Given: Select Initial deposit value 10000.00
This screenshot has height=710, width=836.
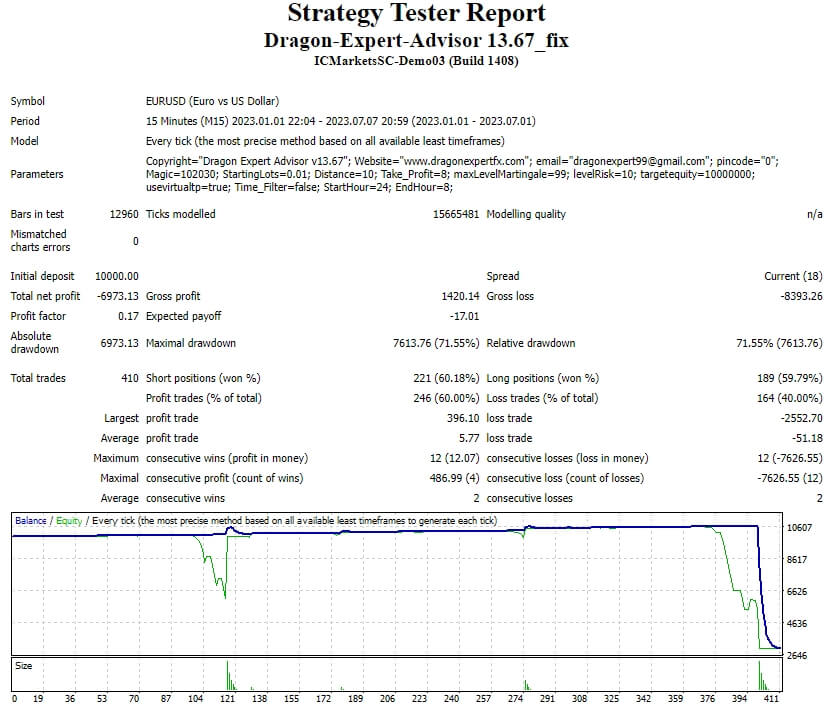Looking at the screenshot, I should click(117, 276).
